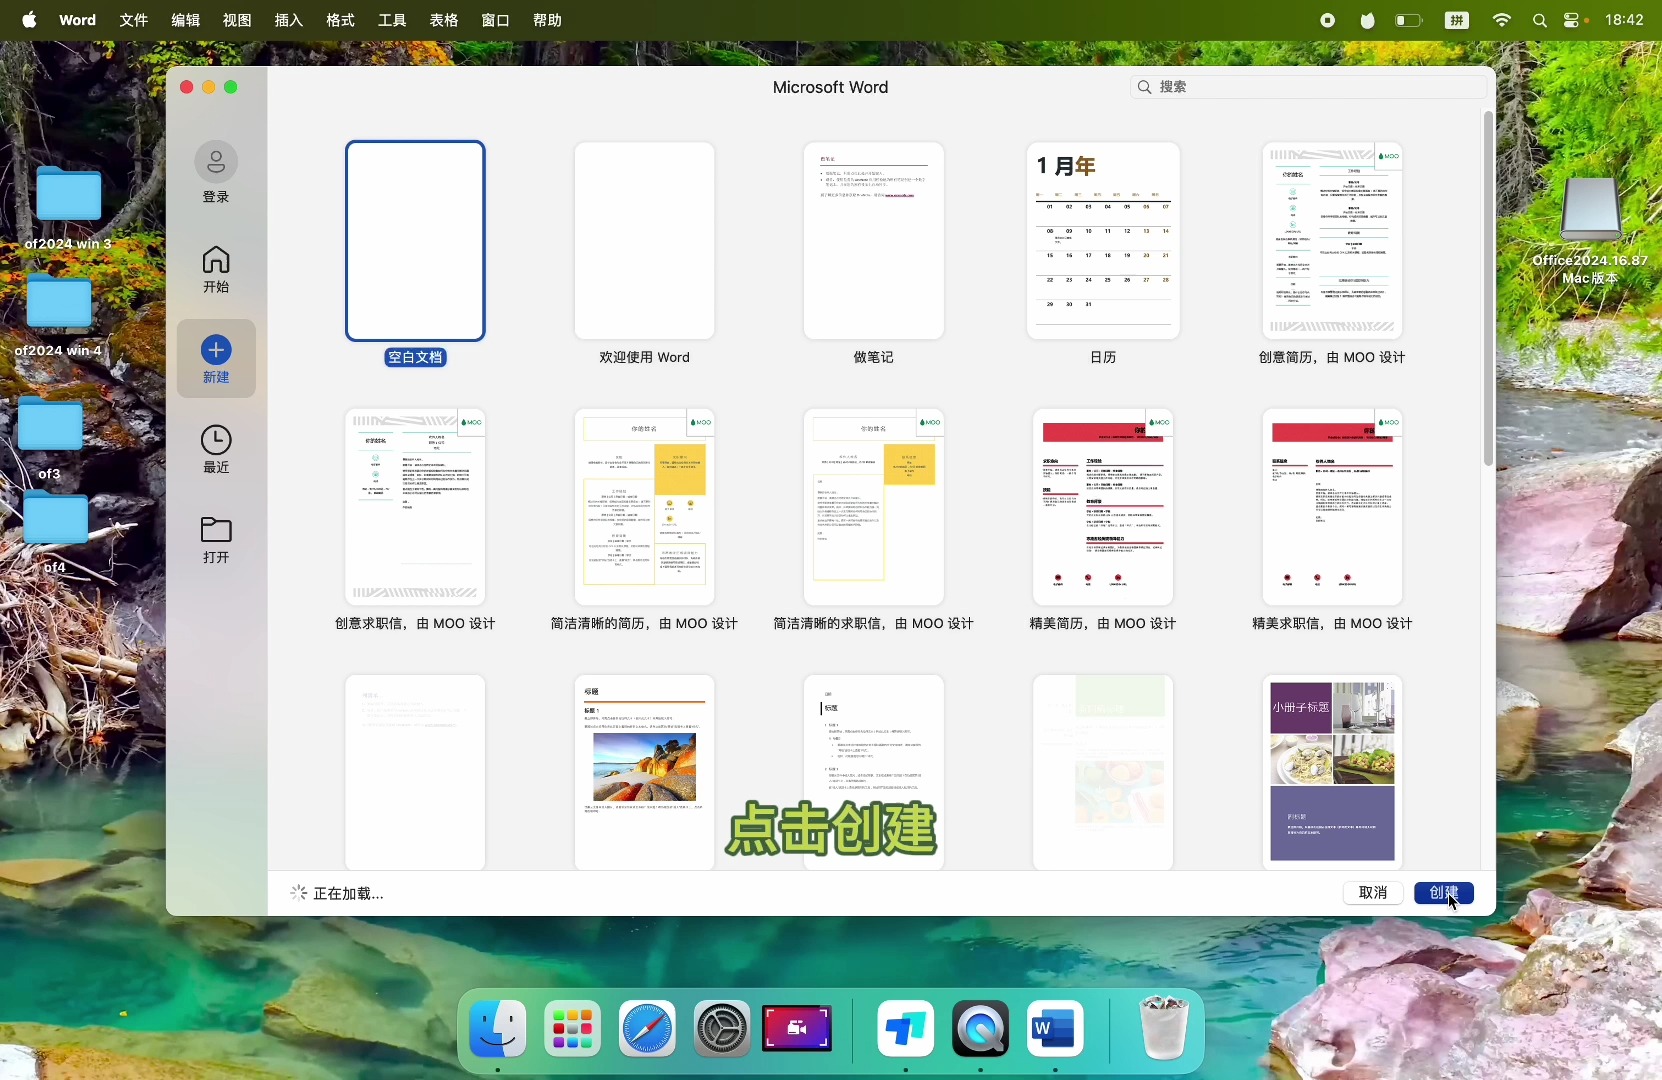Viewport: 1662px width, 1080px height.
Task: Open the 帮助 menu
Action: point(548,20)
